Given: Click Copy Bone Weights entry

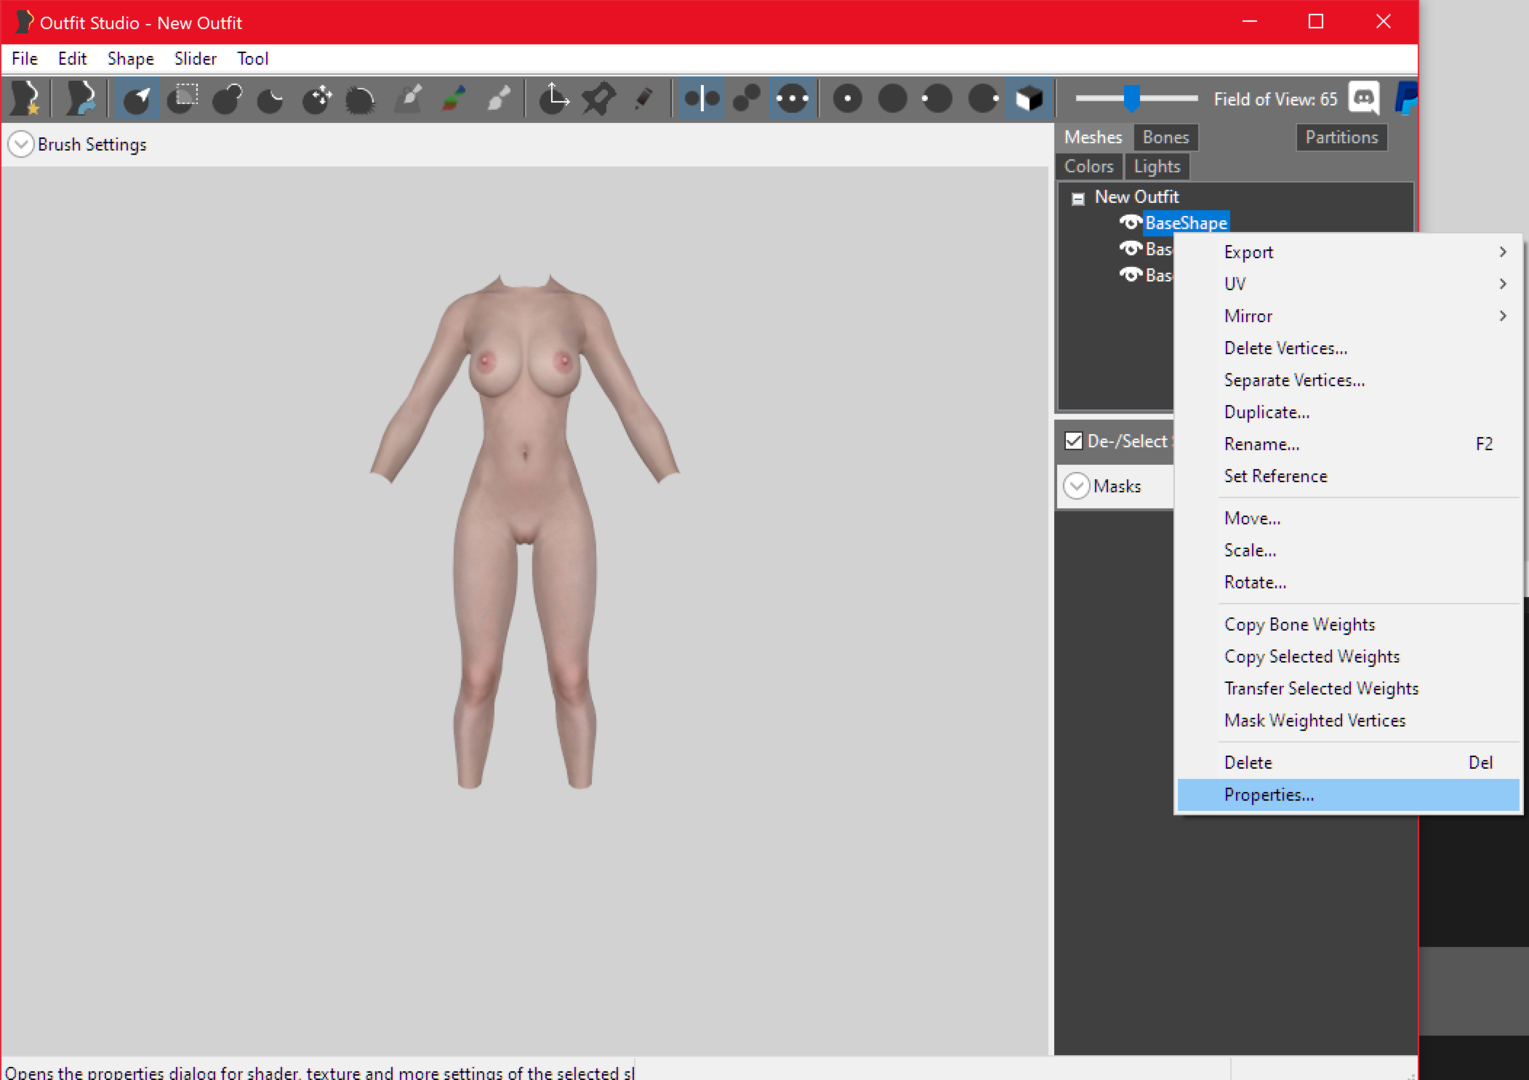Looking at the screenshot, I should [1348, 624].
